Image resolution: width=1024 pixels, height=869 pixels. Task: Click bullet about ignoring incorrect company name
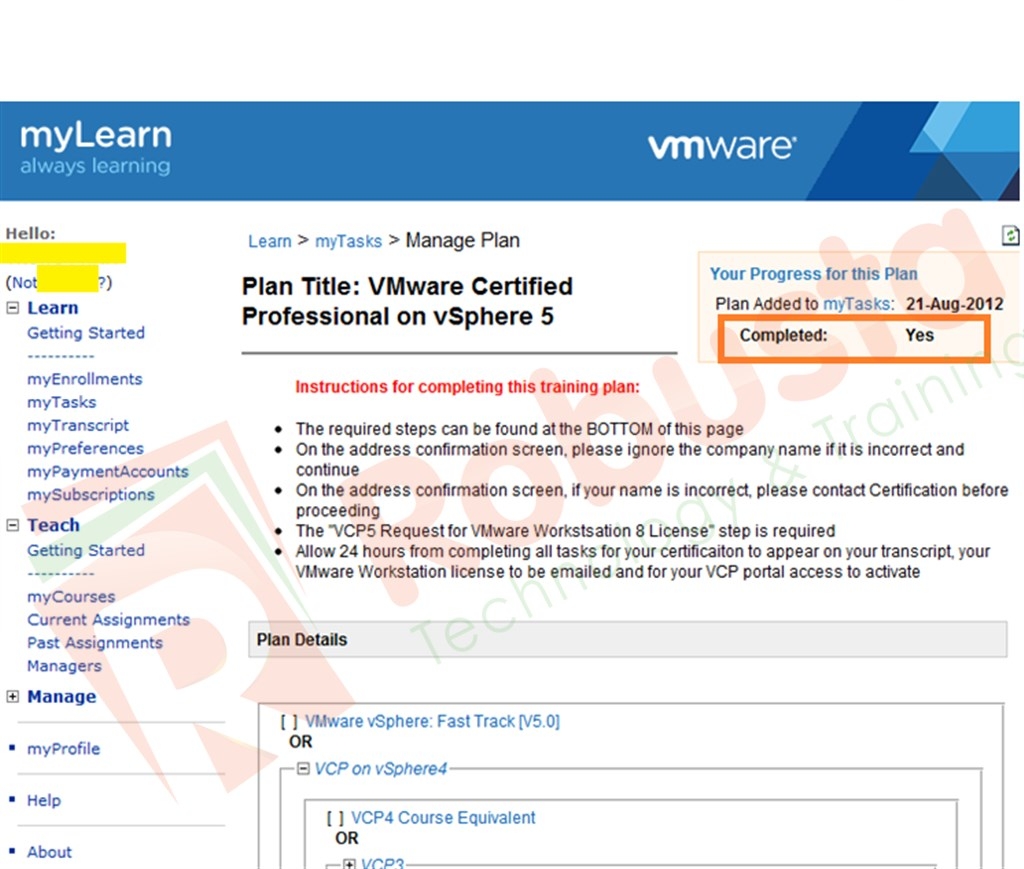tap(630, 460)
